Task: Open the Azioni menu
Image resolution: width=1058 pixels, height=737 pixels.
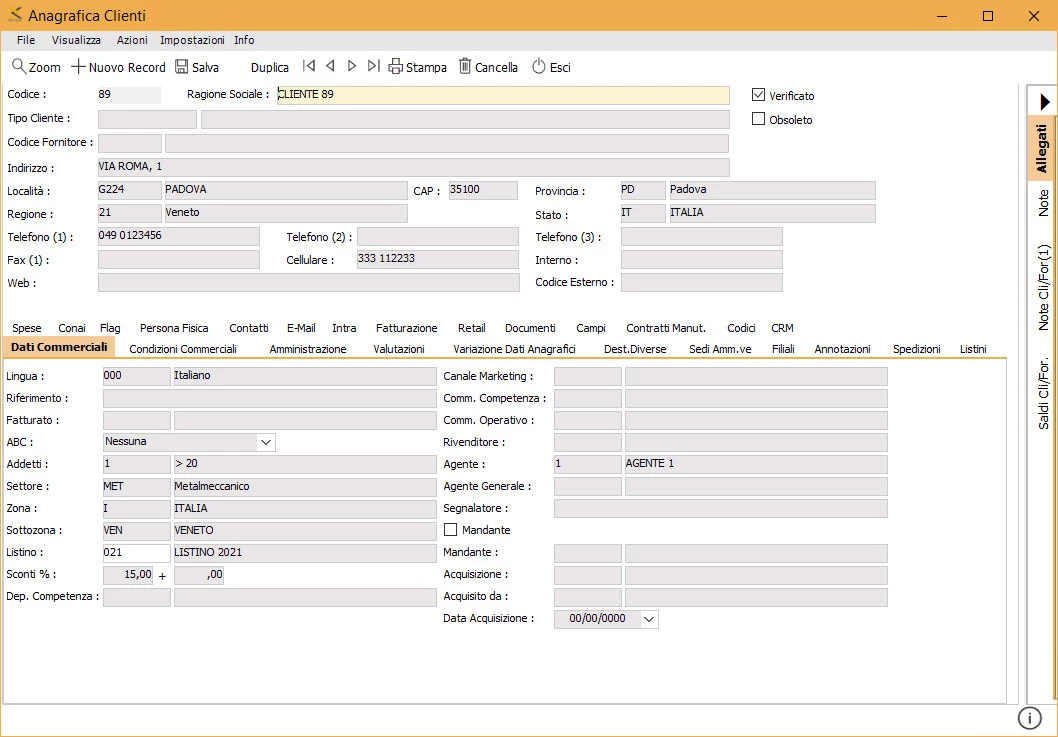Action: pyautogui.click(x=132, y=40)
